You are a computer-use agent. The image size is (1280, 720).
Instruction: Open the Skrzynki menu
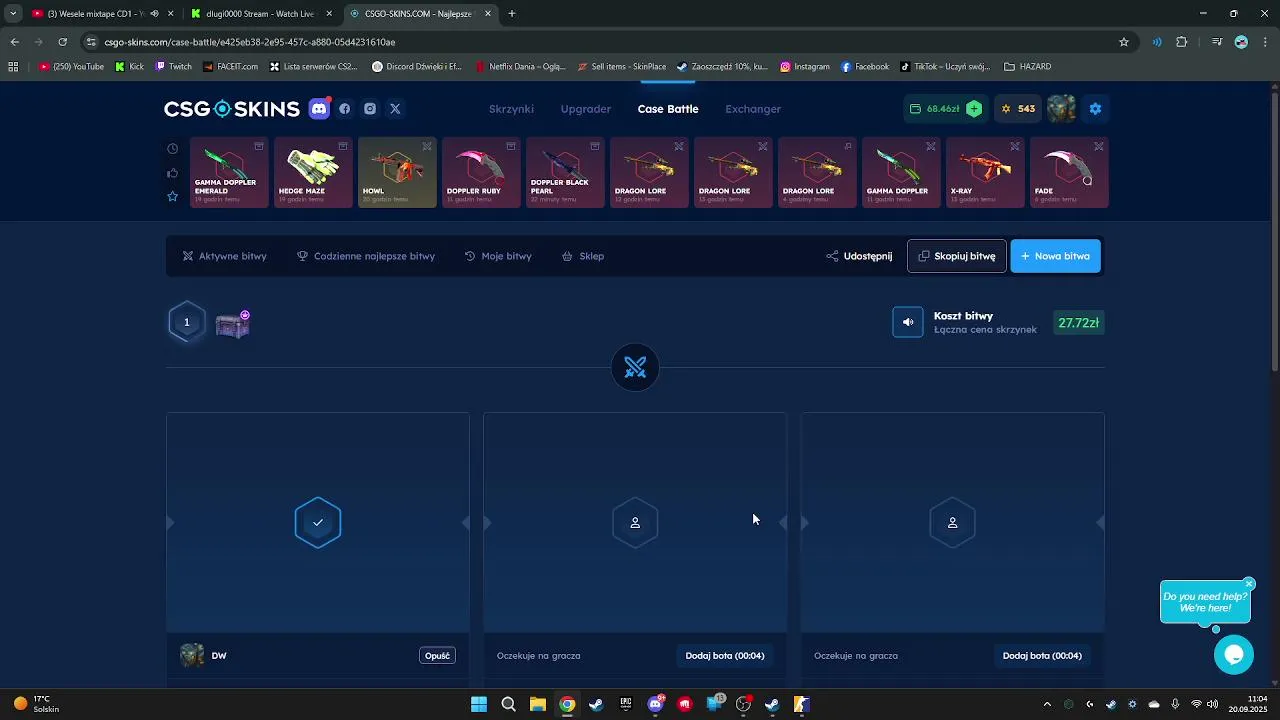click(x=511, y=109)
